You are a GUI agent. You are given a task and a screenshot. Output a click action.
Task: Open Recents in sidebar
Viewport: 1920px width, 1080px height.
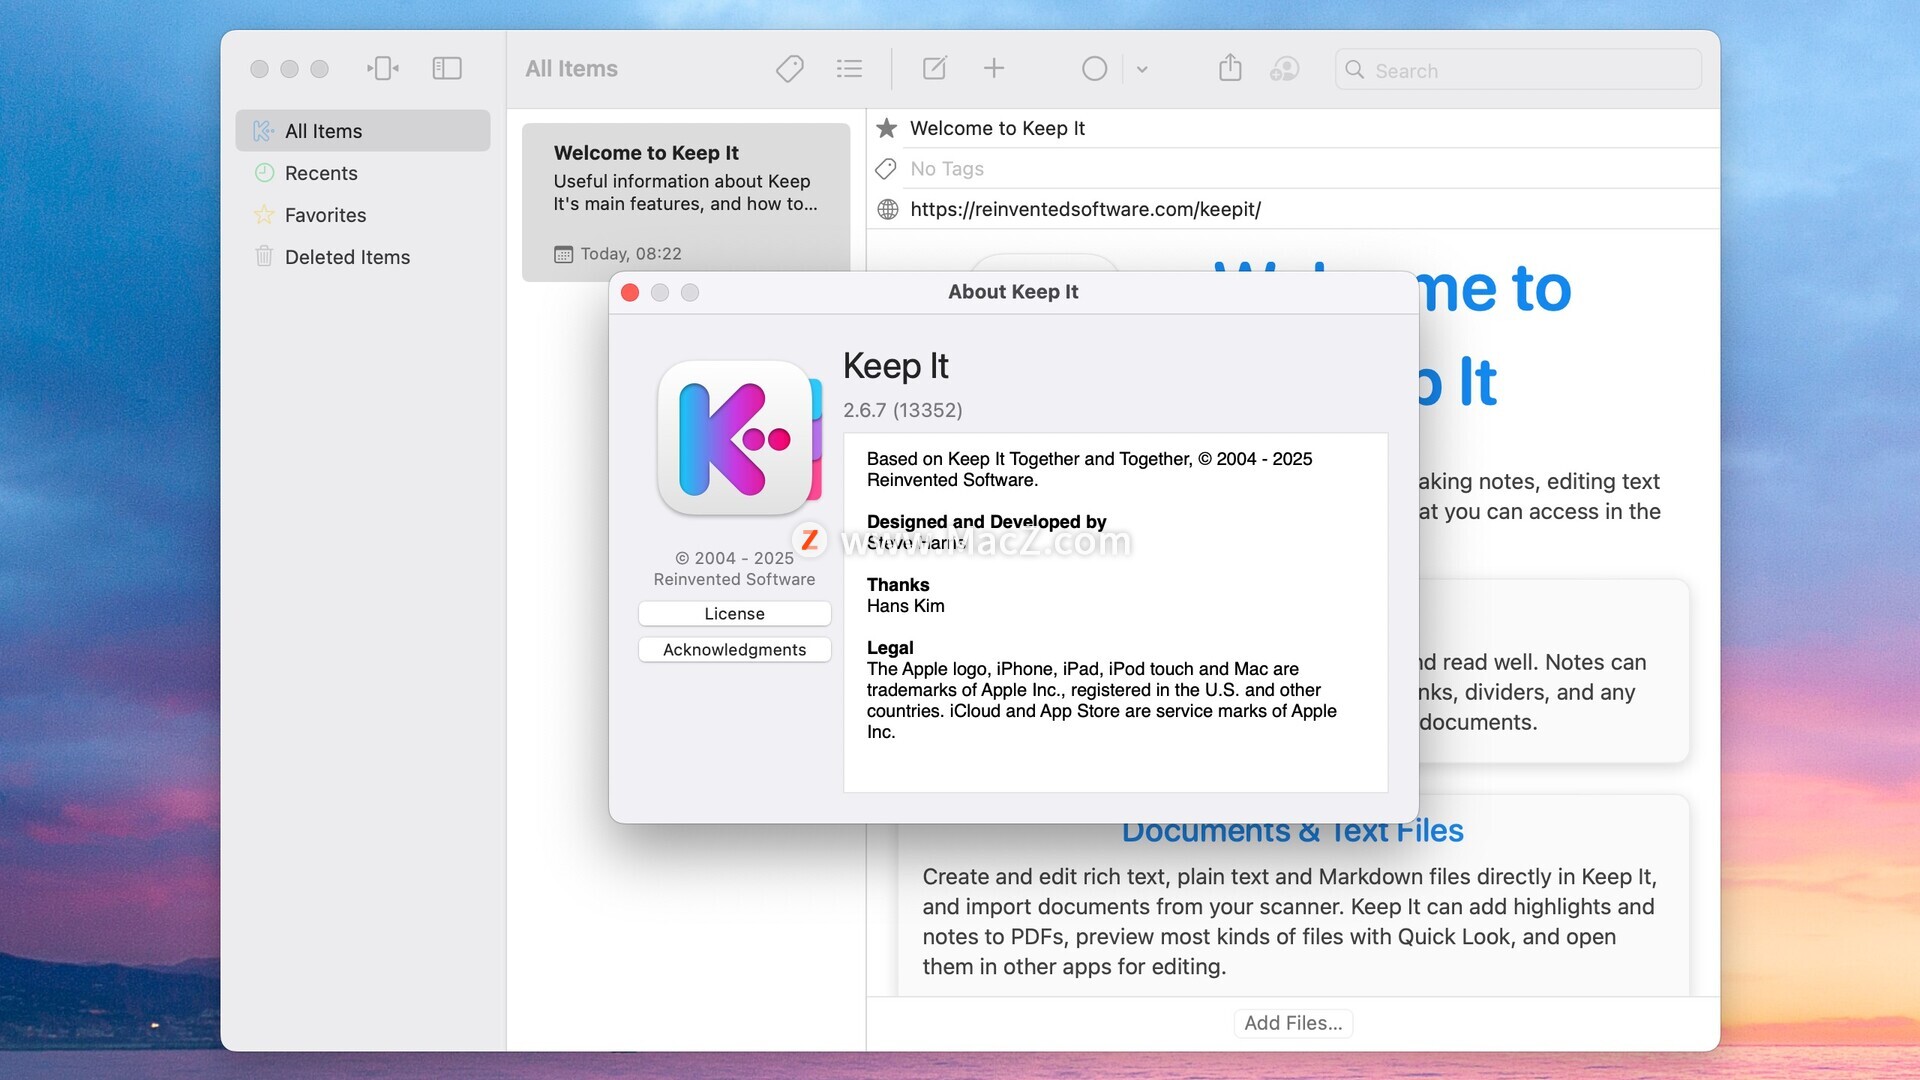363,173
